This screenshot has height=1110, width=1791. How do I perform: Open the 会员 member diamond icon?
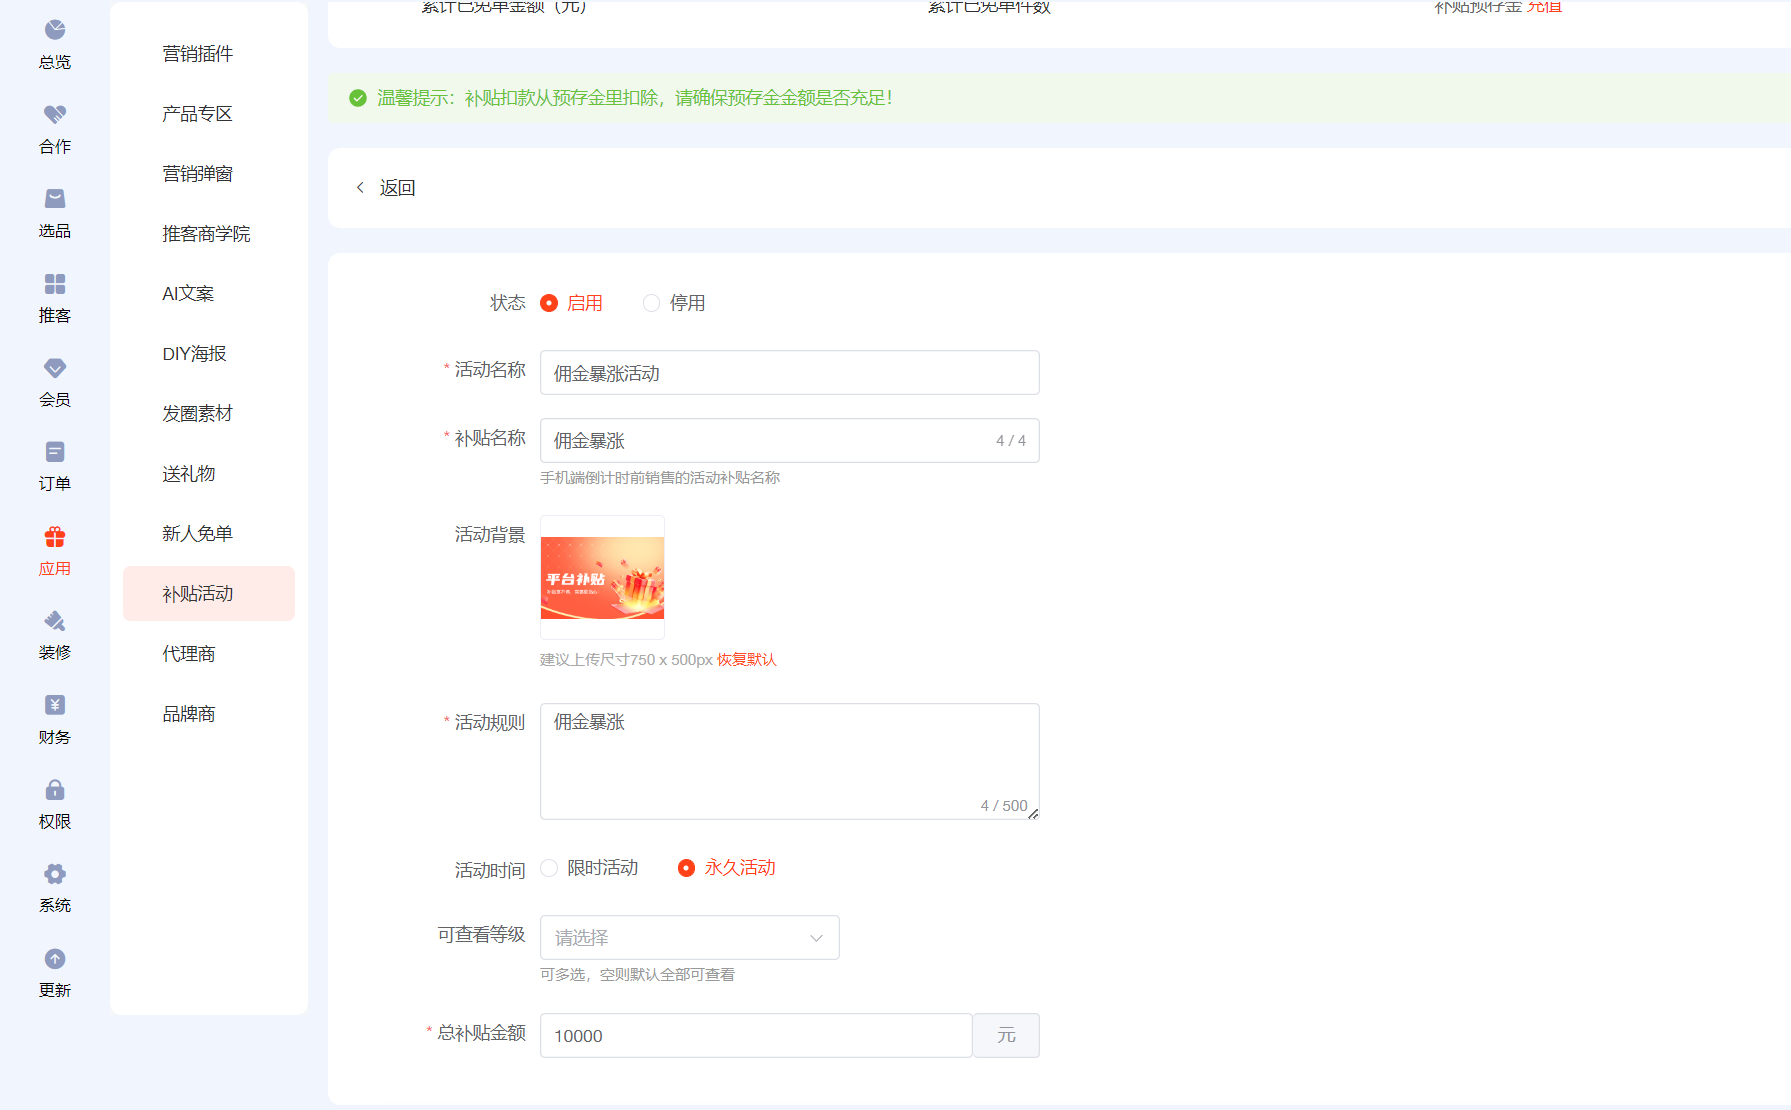55,368
